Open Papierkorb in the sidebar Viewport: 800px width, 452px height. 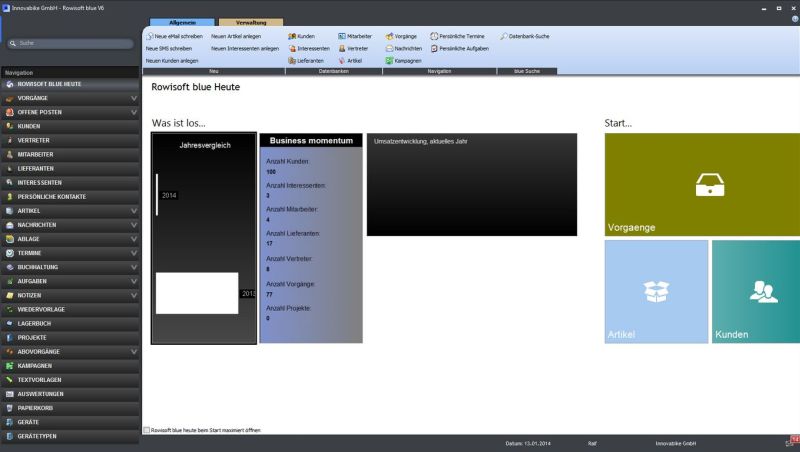click(70, 408)
